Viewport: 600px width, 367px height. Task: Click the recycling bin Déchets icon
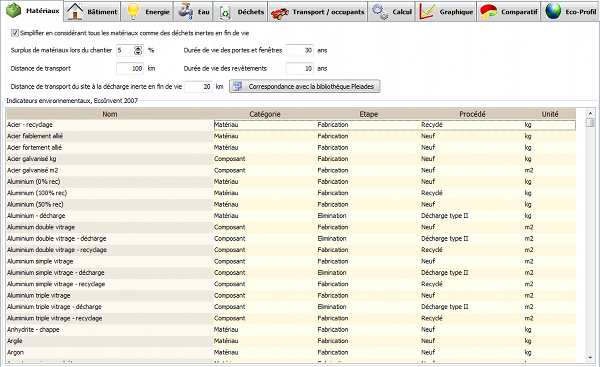(x=225, y=13)
